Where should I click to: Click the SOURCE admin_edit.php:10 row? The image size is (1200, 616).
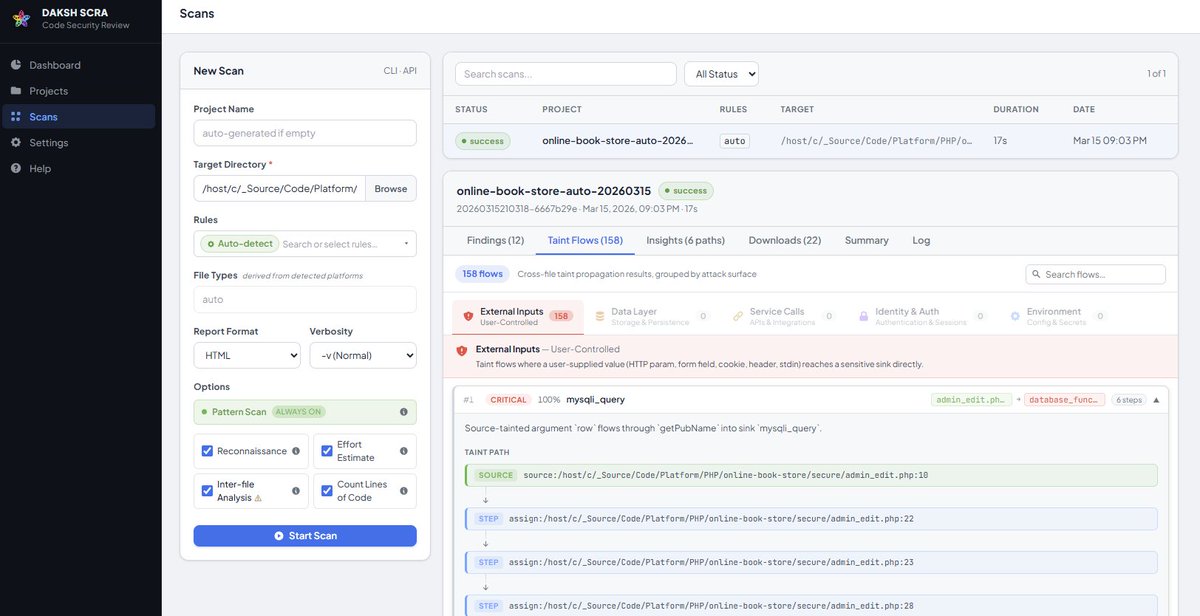811,475
